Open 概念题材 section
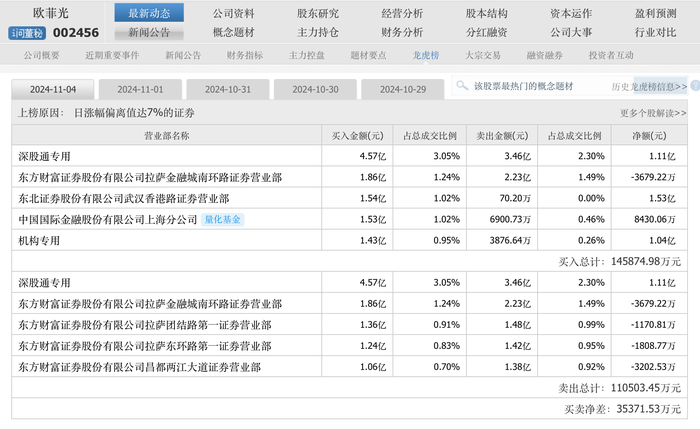The width and height of the screenshot is (700, 429). pyautogui.click(x=233, y=32)
